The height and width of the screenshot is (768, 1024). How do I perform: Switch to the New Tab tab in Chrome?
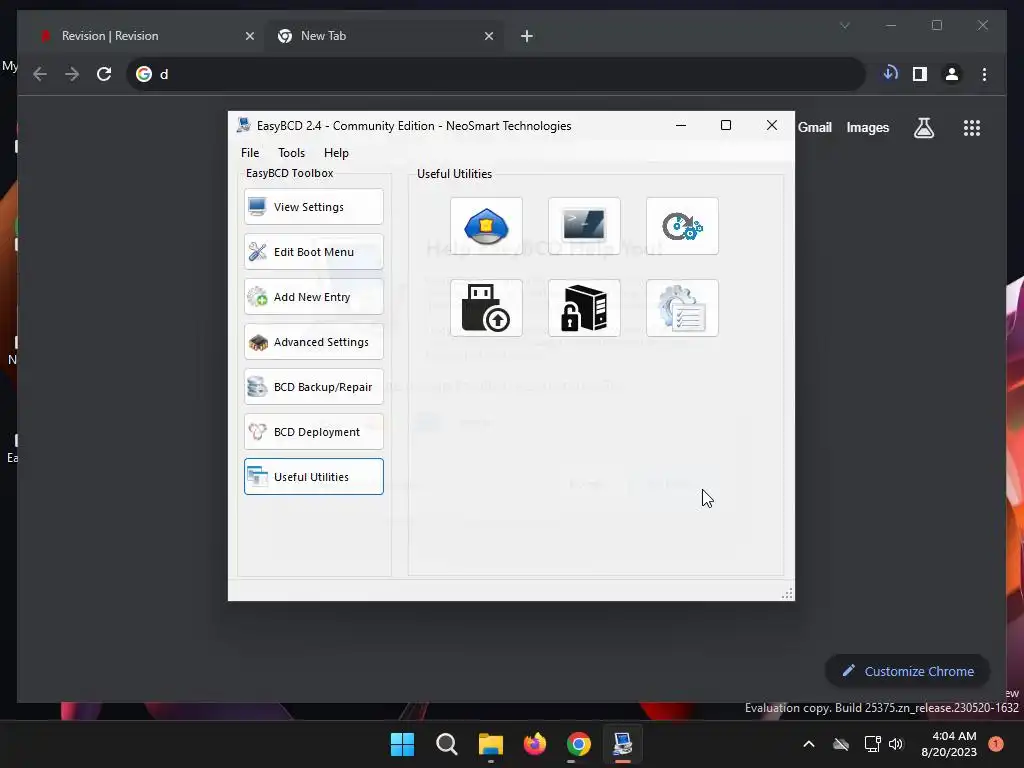pos(385,36)
